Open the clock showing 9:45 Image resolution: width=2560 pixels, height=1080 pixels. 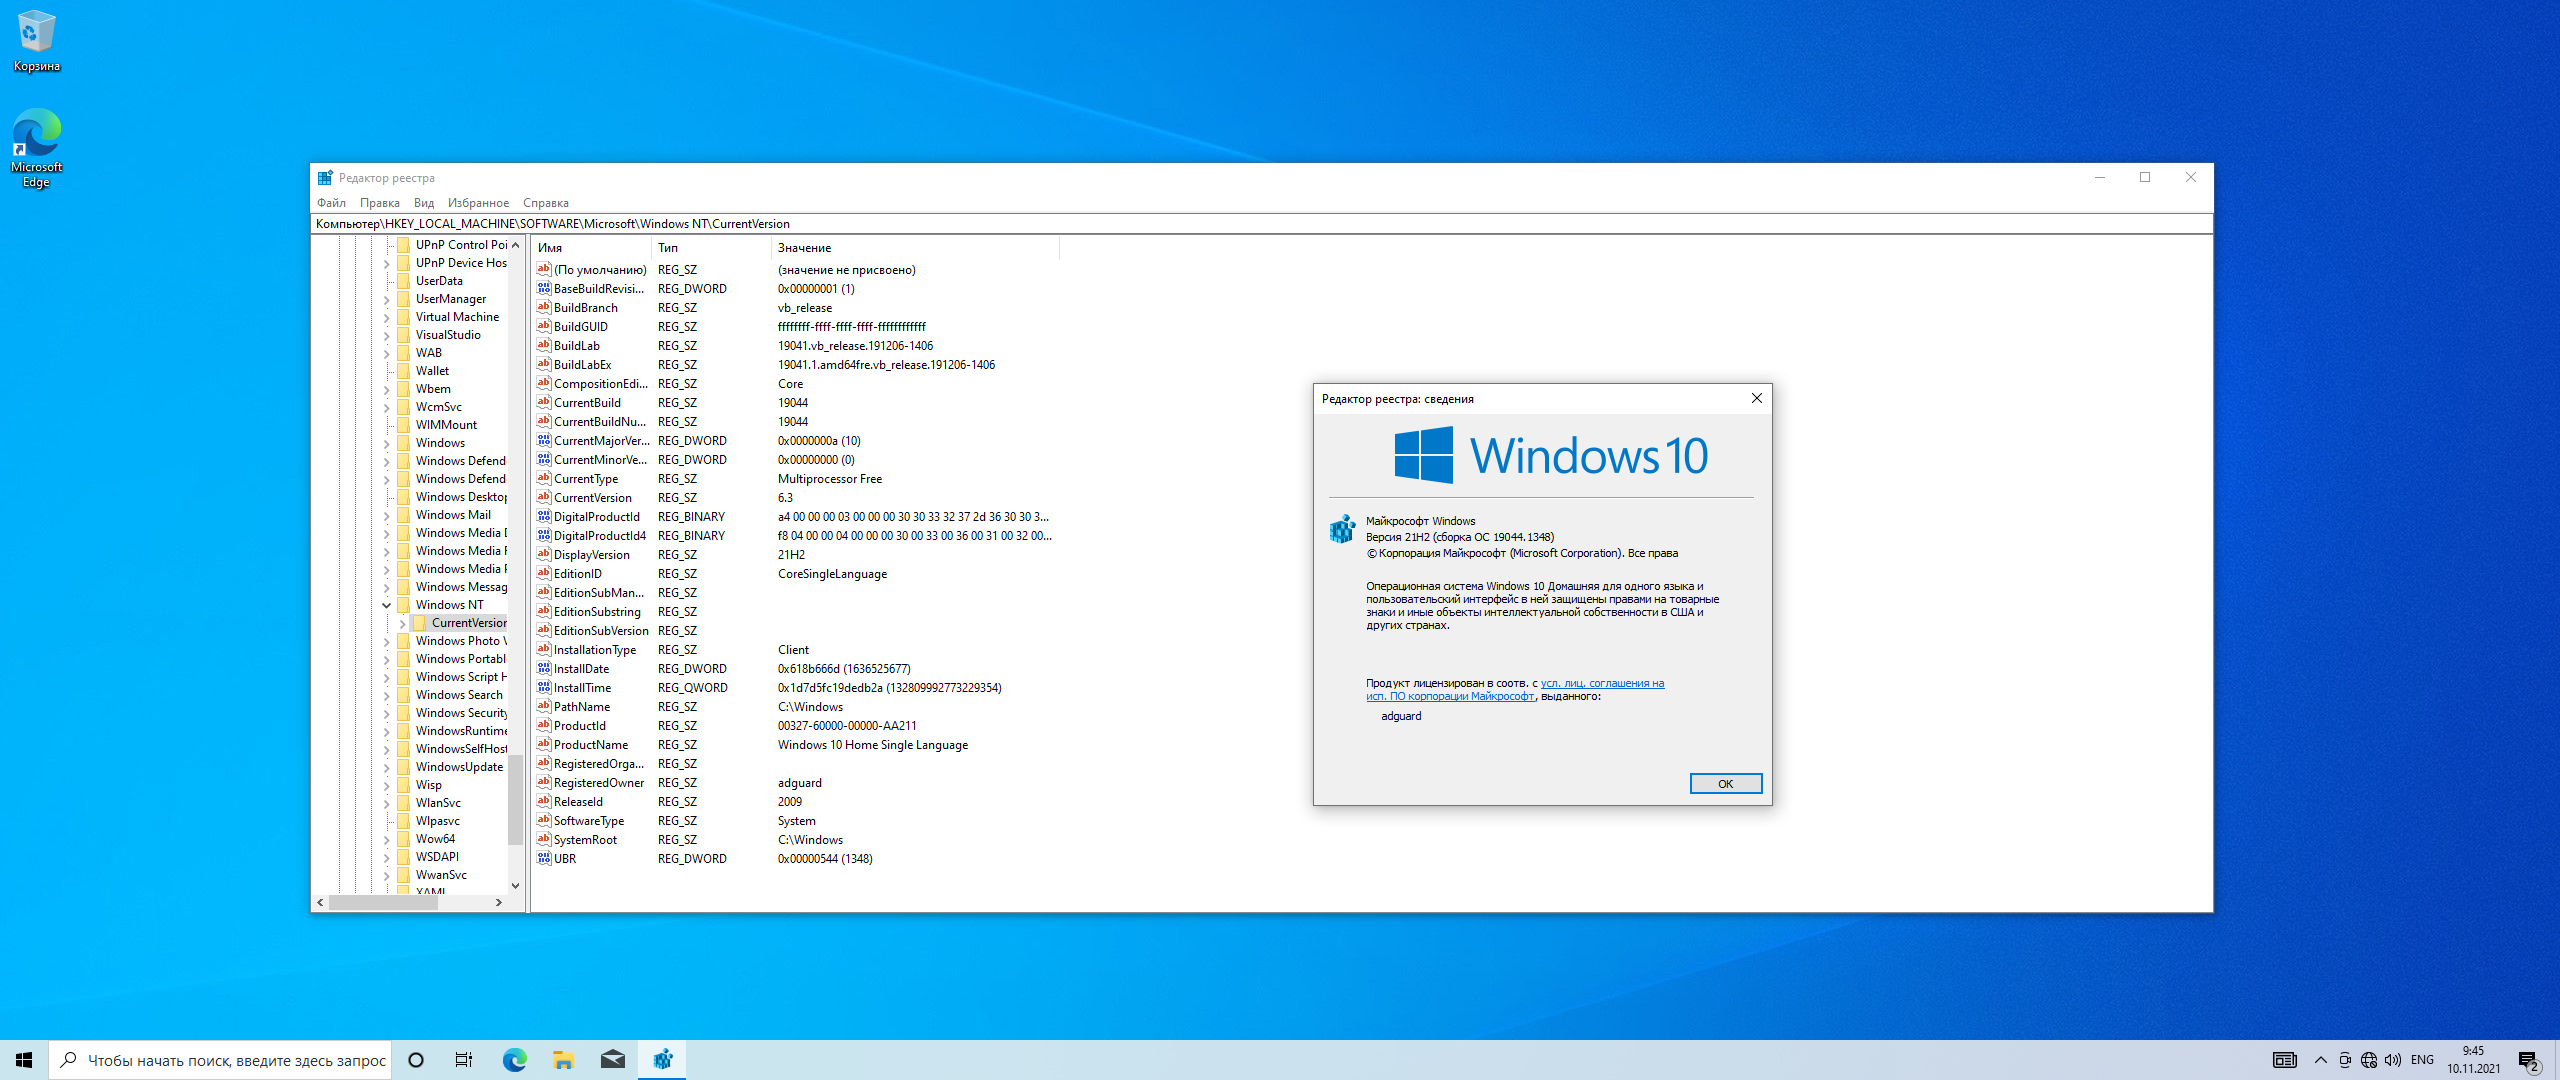coord(2474,1060)
